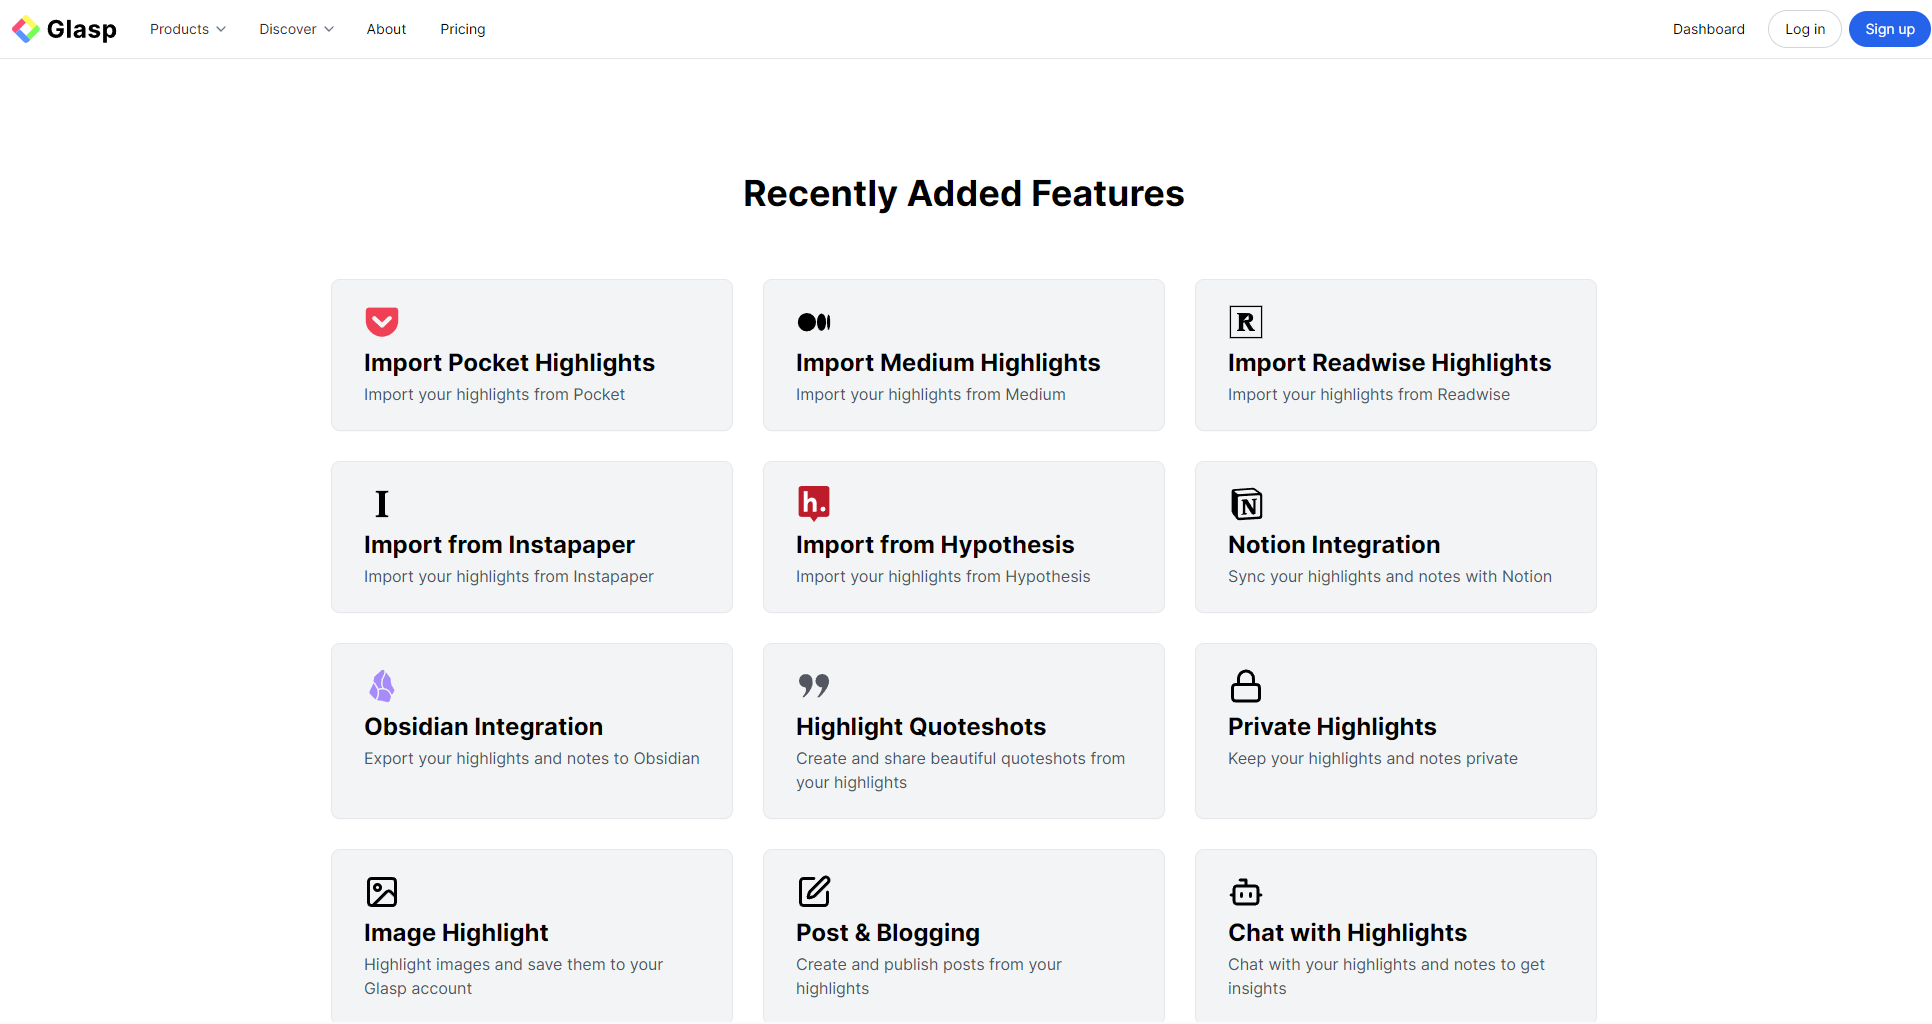Screen dimensions: 1932x1024
Task: Click the padlock Private Highlights icon
Action: tap(1245, 686)
